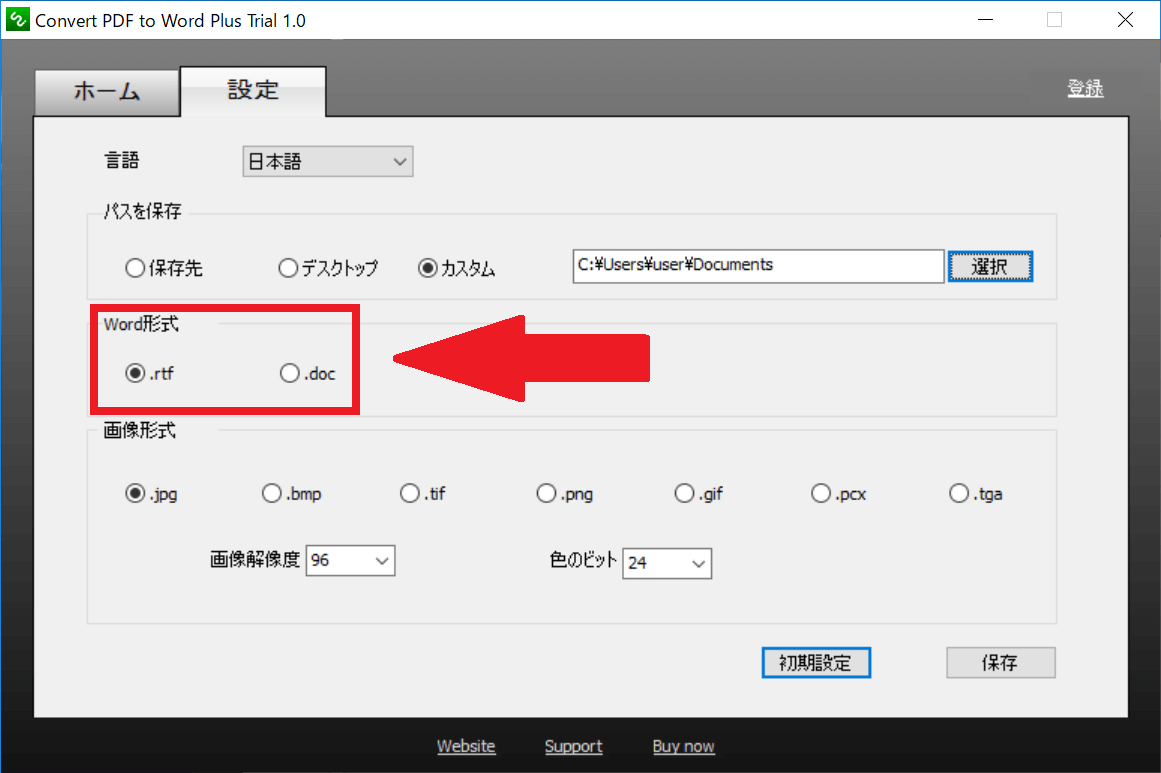This screenshot has height=773, width=1161.
Task: Switch to the ホーム tab
Action: (x=106, y=91)
